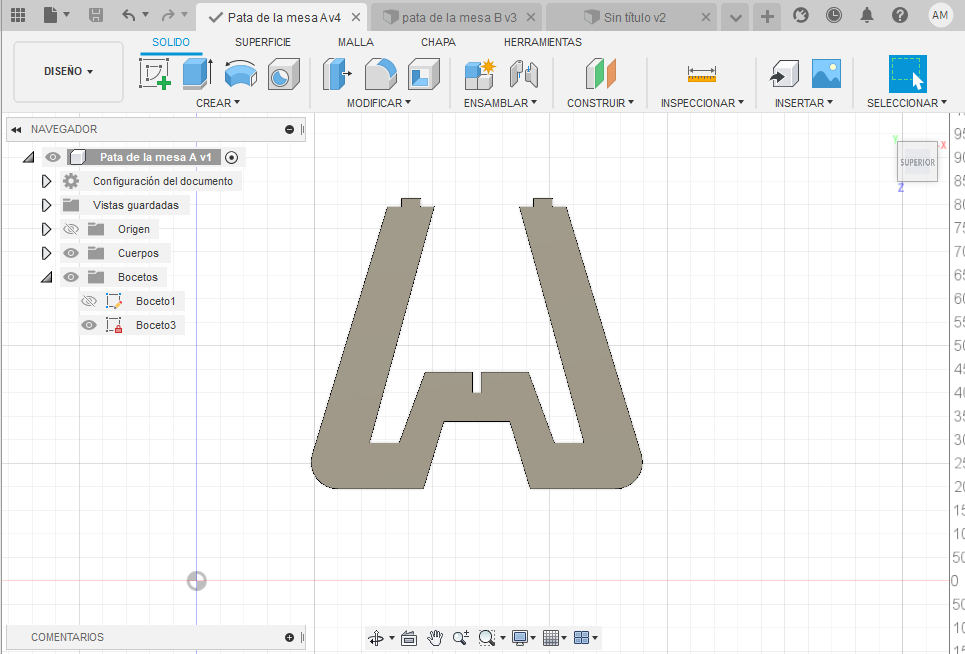Switch to the SUPERFICIE ribbon tab

click(262, 42)
